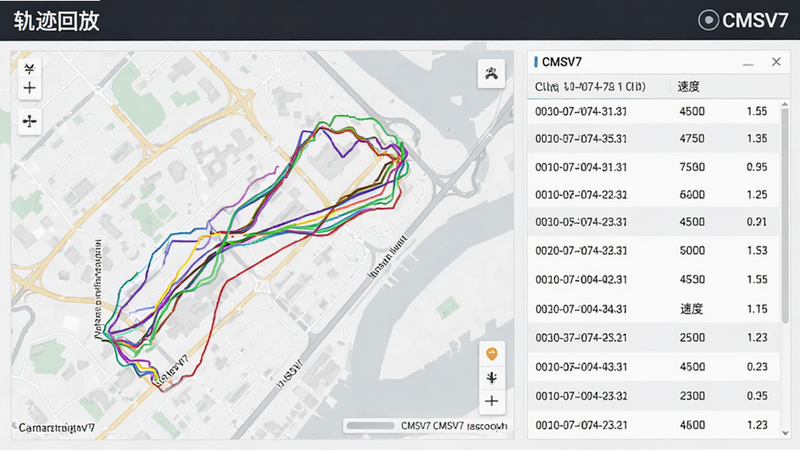The width and height of the screenshot is (800, 450).
Task: Click the plus button below the orange pin
Action: (492, 401)
